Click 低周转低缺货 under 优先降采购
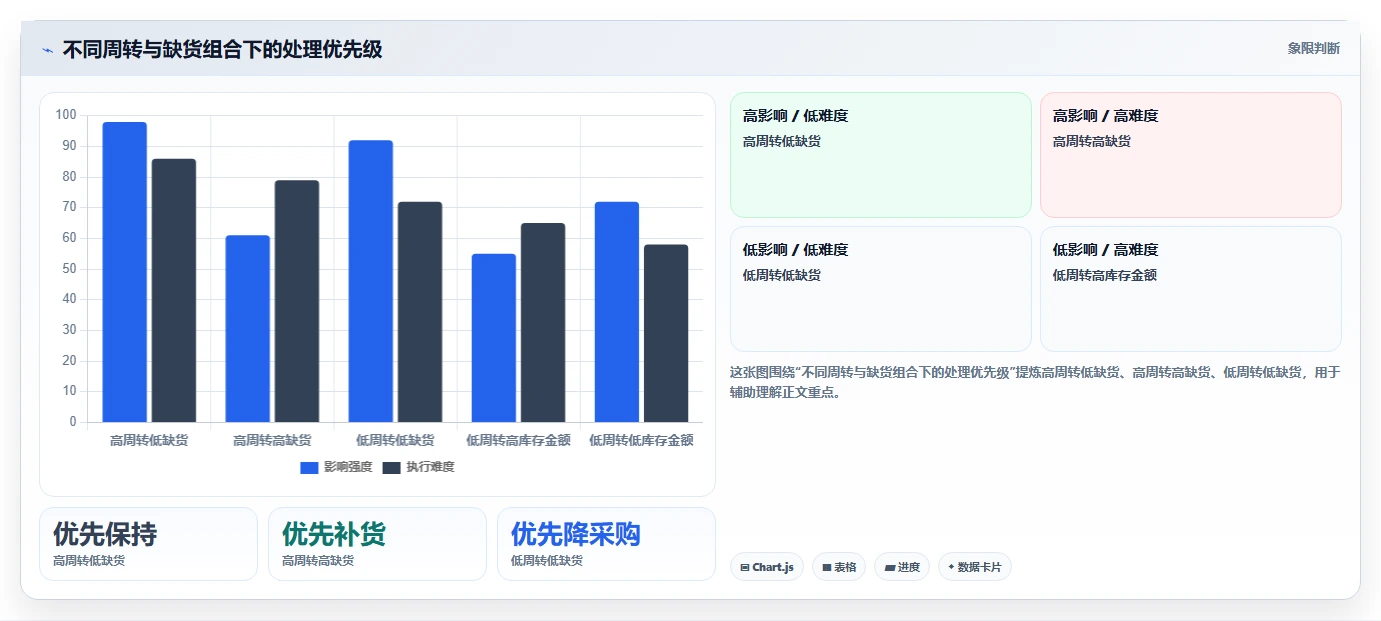Image resolution: width=1381 pixels, height=621 pixels. coord(547,561)
